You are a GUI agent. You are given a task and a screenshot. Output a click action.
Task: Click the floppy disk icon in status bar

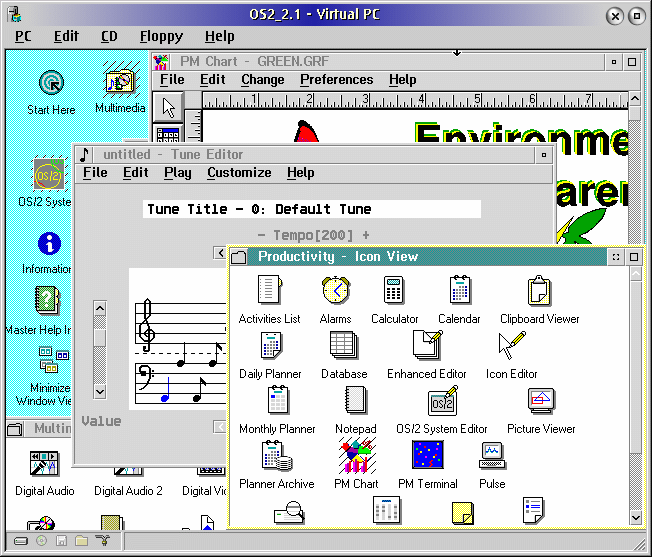tap(62, 541)
